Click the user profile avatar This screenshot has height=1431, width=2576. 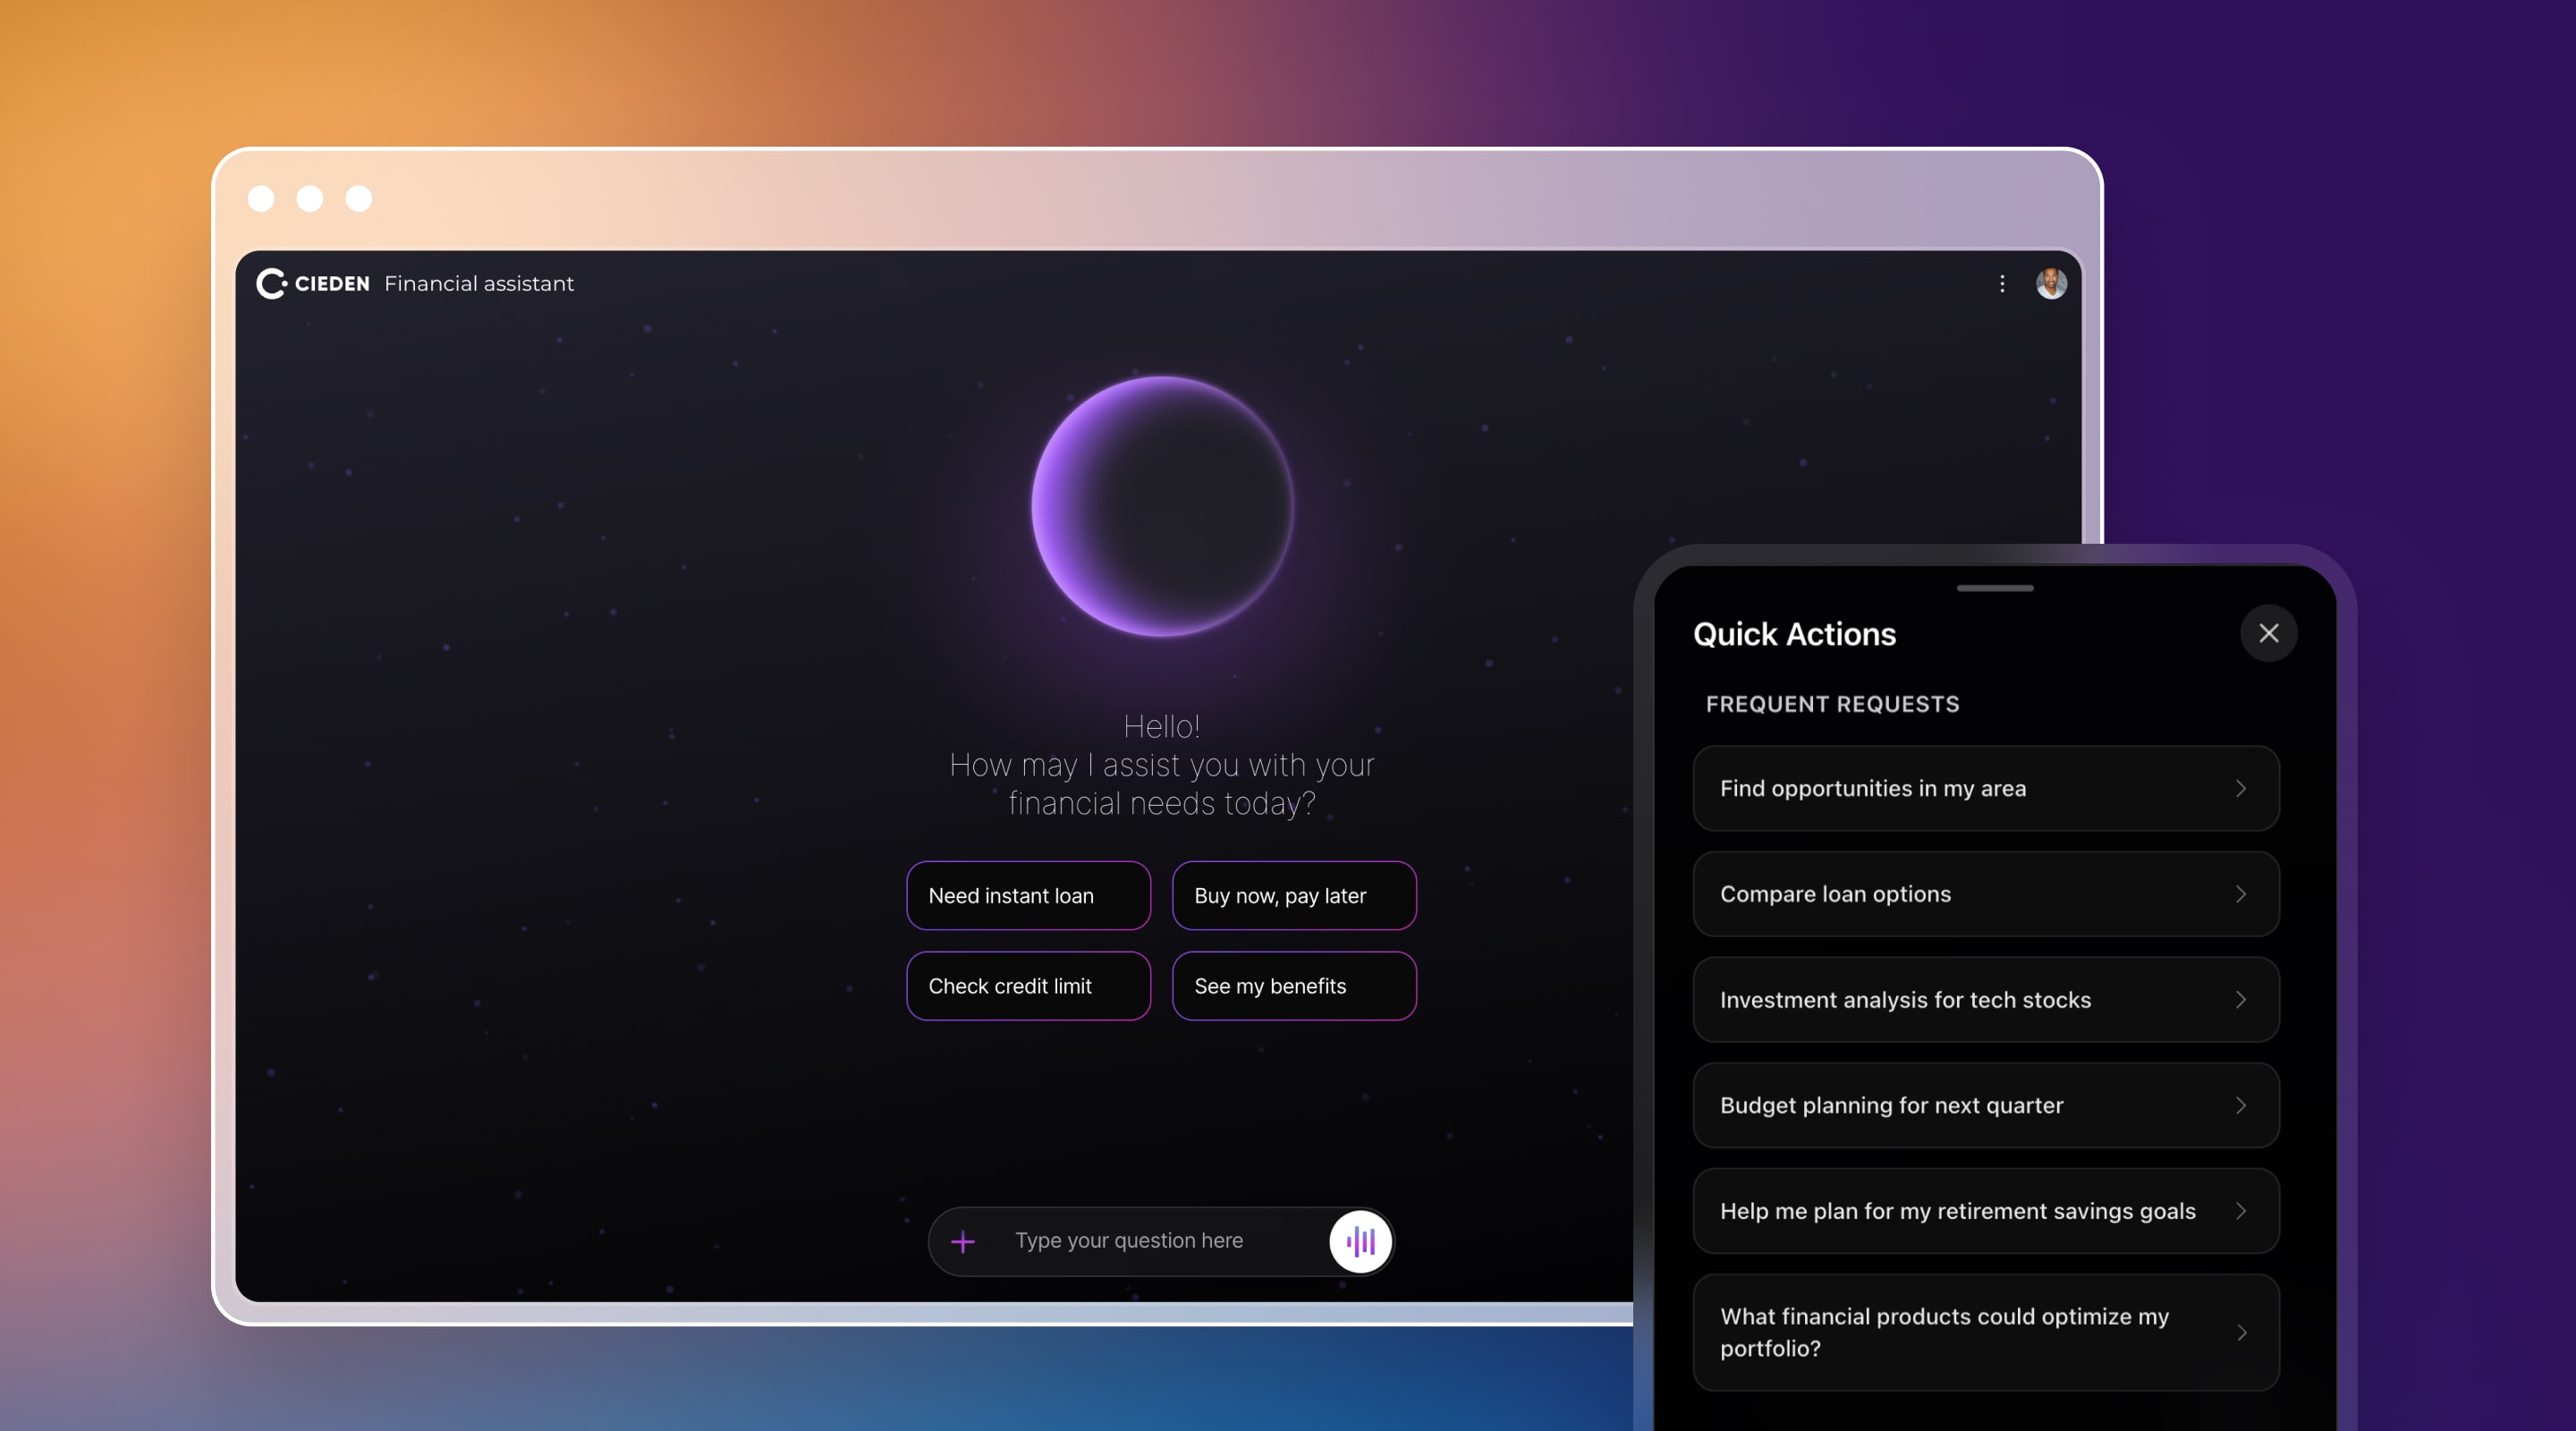2051,284
